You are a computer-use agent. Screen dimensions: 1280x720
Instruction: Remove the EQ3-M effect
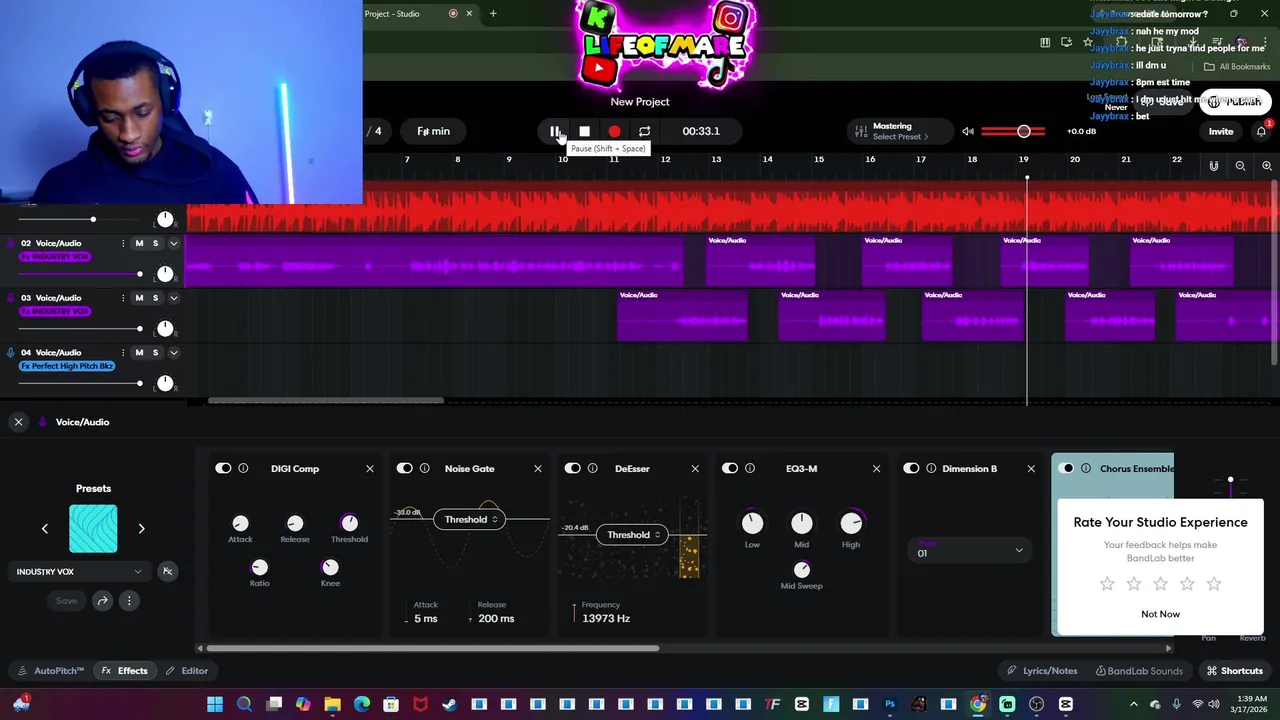tap(876, 468)
